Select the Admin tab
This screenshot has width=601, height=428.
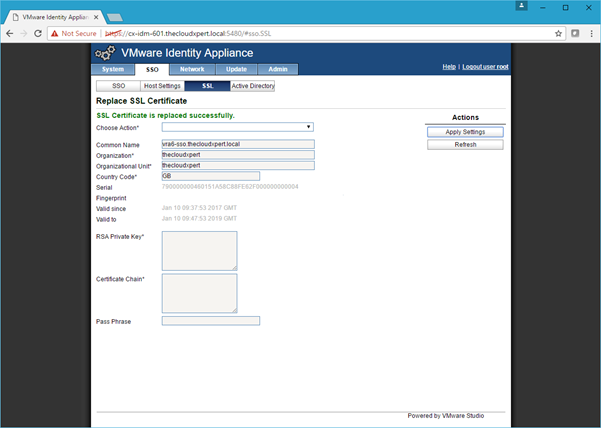pos(277,69)
